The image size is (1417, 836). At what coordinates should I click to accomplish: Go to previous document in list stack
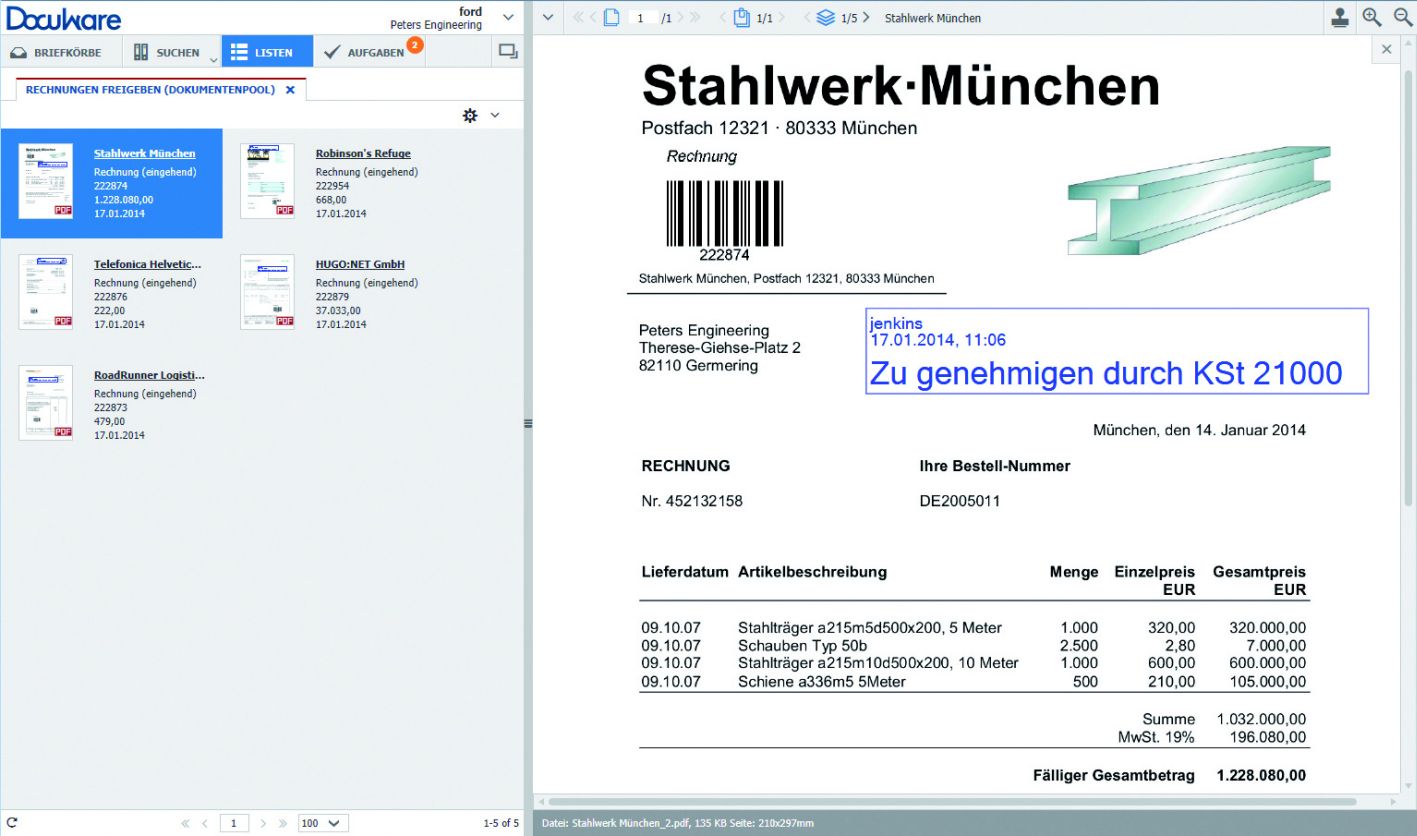tap(807, 17)
